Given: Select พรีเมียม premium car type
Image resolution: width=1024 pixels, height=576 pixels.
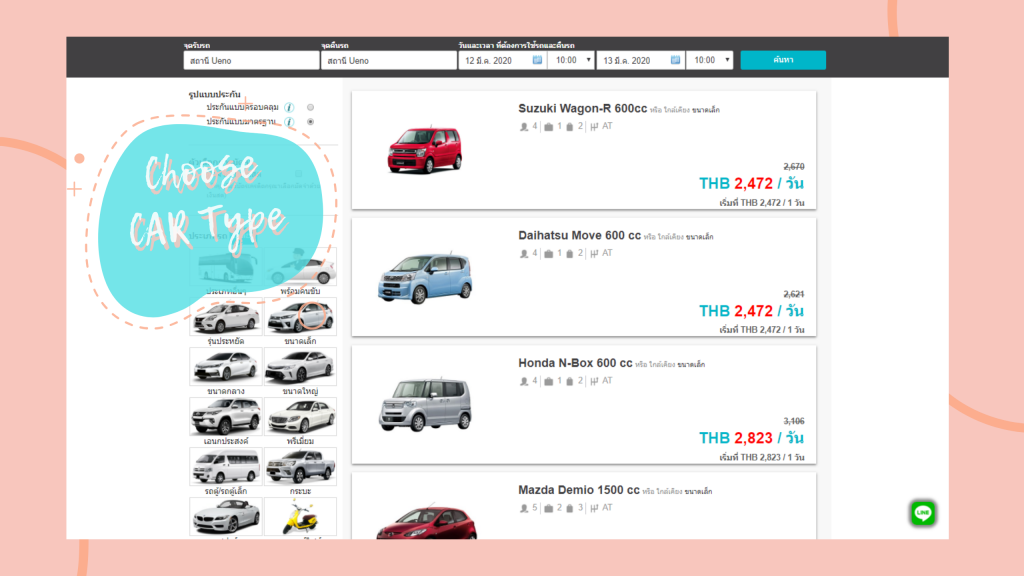Looking at the screenshot, I should pos(300,417).
